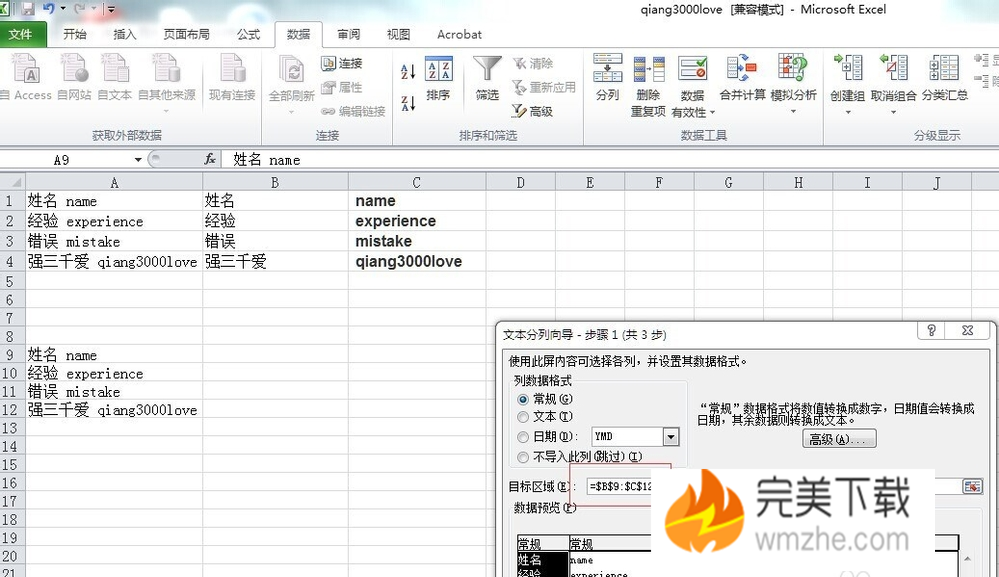
Task: Switch to the Home (开始) tab
Action: click(75, 34)
